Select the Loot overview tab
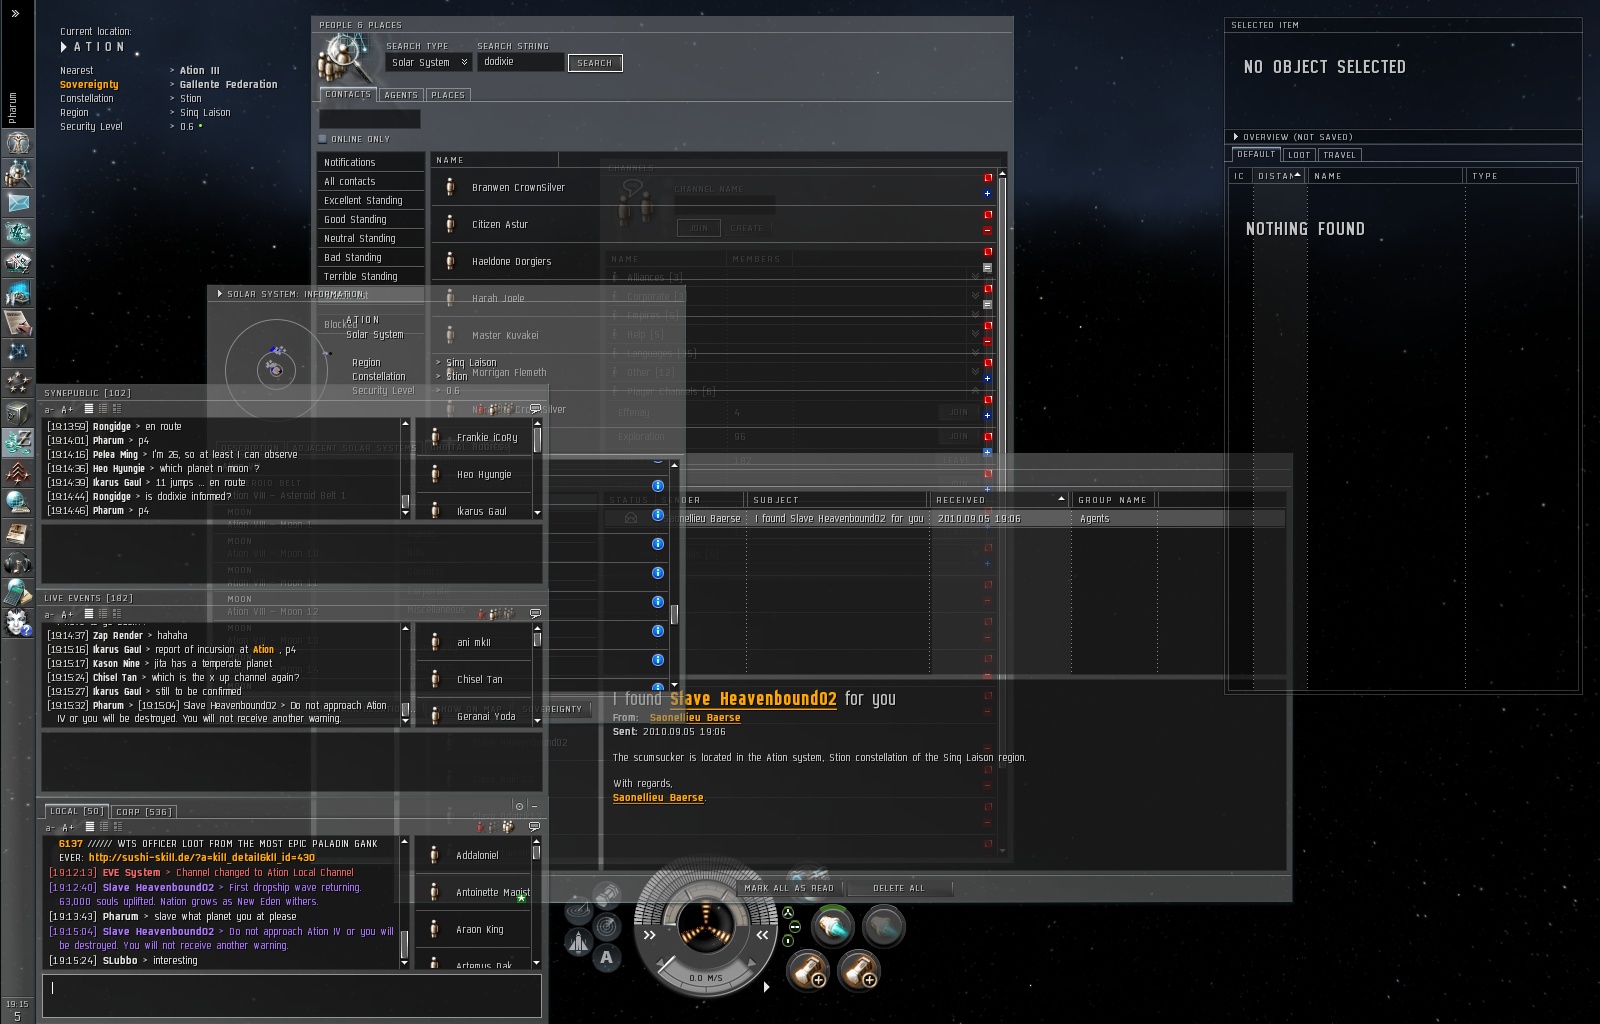1600x1024 pixels. pyautogui.click(x=1299, y=155)
